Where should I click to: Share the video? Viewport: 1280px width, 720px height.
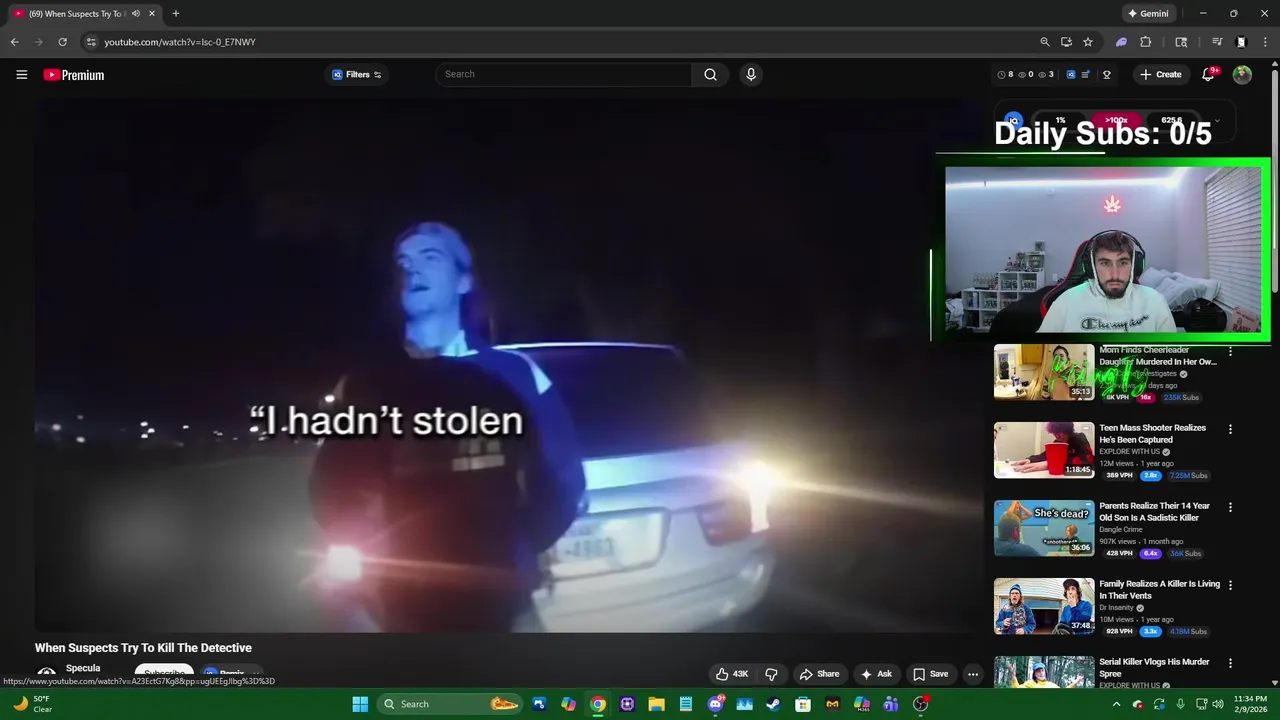point(819,674)
